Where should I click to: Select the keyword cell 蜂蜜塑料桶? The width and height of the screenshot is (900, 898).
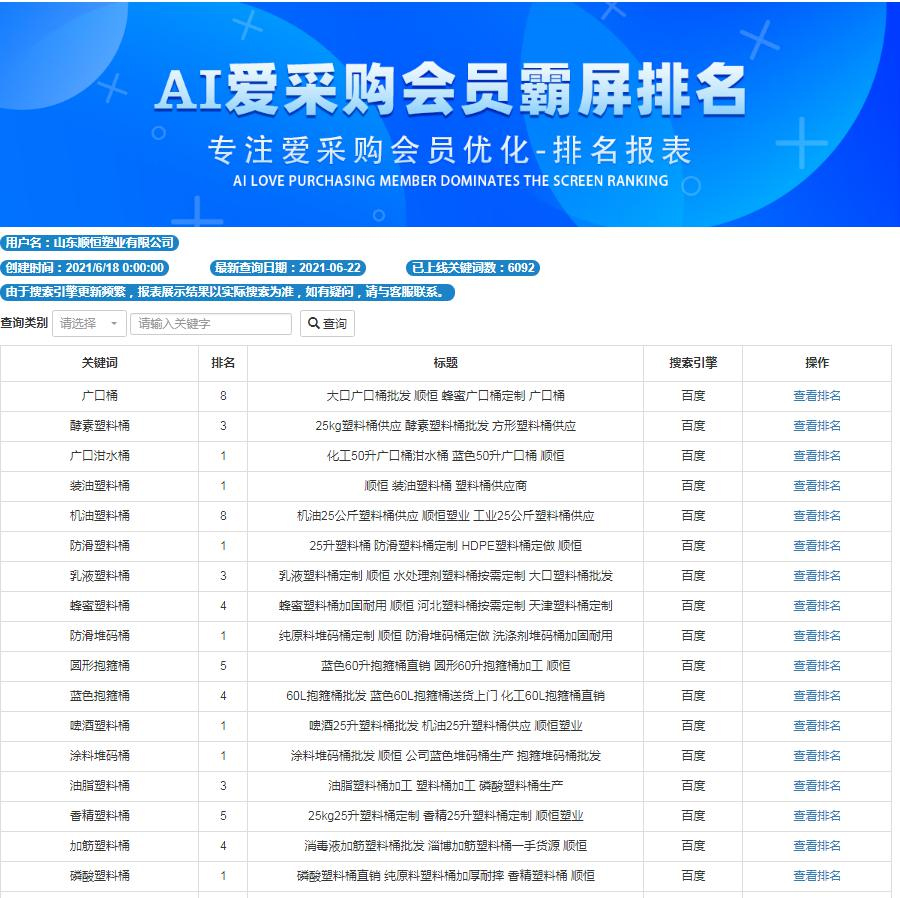point(99,606)
